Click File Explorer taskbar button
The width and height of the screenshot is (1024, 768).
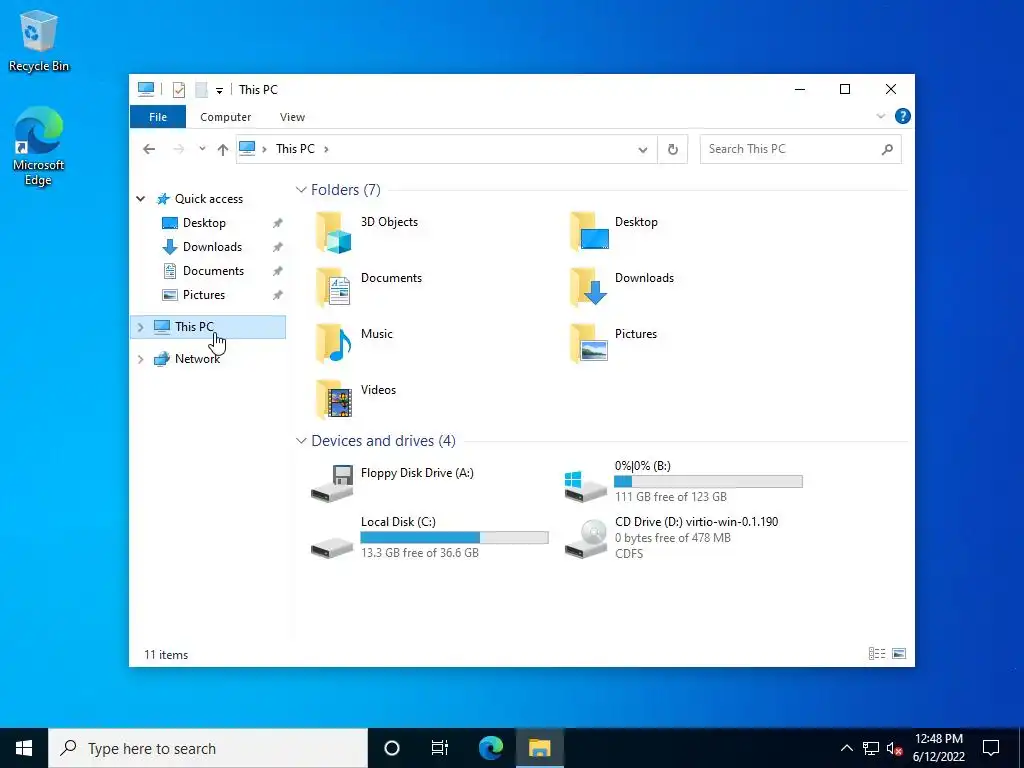tap(539, 748)
